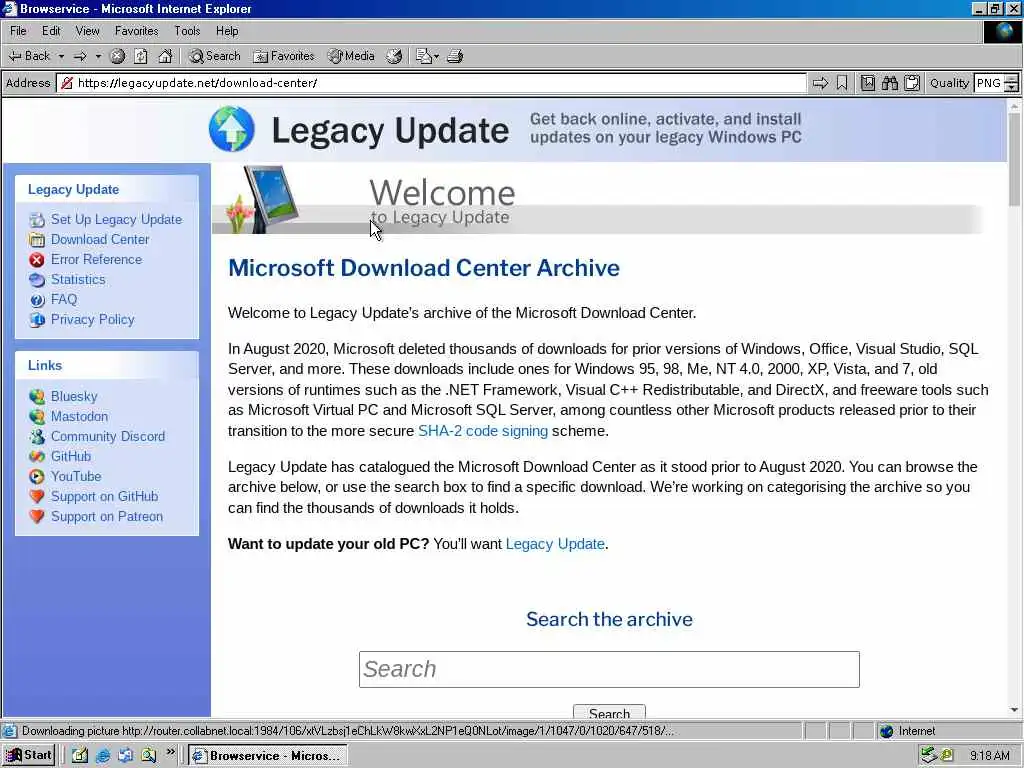Open the View menu
1024x768 pixels.
click(88, 31)
